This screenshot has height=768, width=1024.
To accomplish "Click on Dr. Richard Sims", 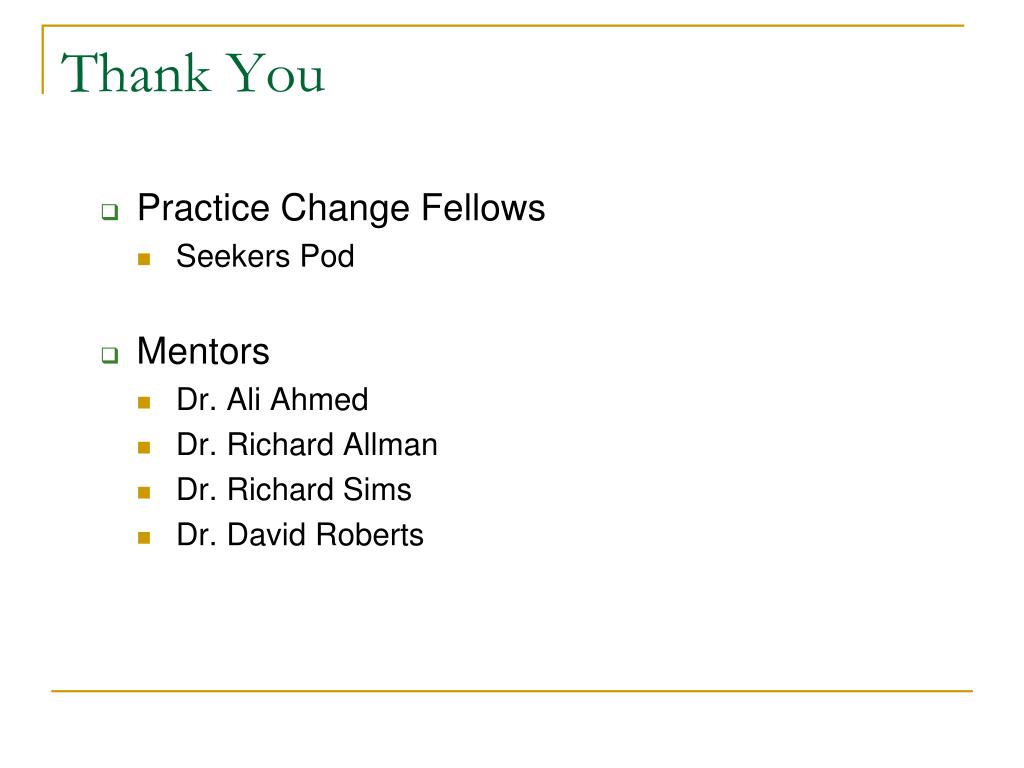I will coord(294,490).
